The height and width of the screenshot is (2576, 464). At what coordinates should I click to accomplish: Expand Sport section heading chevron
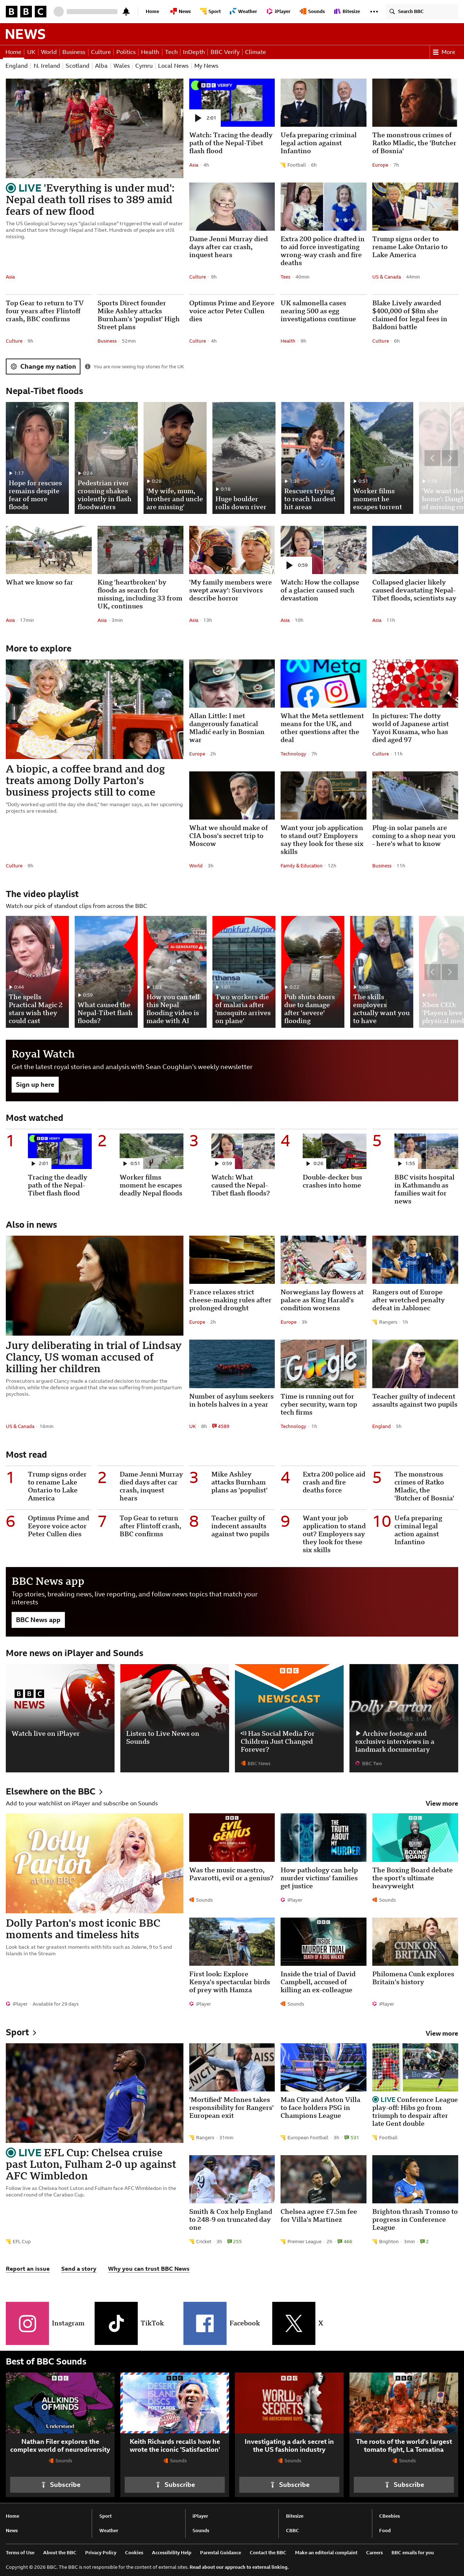tap(34, 2033)
